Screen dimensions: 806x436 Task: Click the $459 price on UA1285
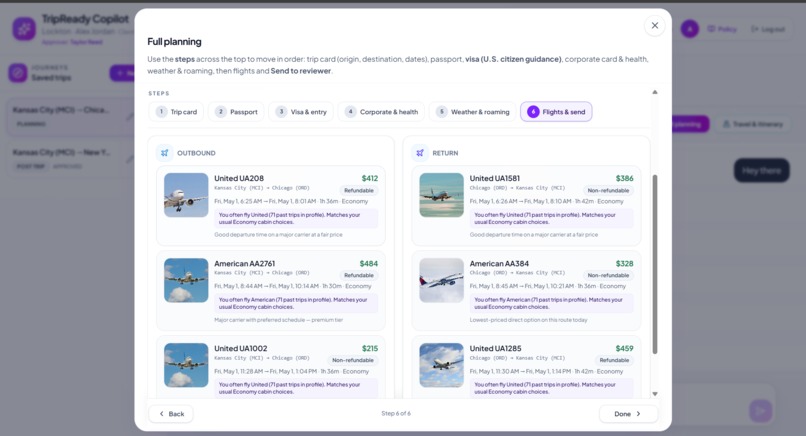625,348
